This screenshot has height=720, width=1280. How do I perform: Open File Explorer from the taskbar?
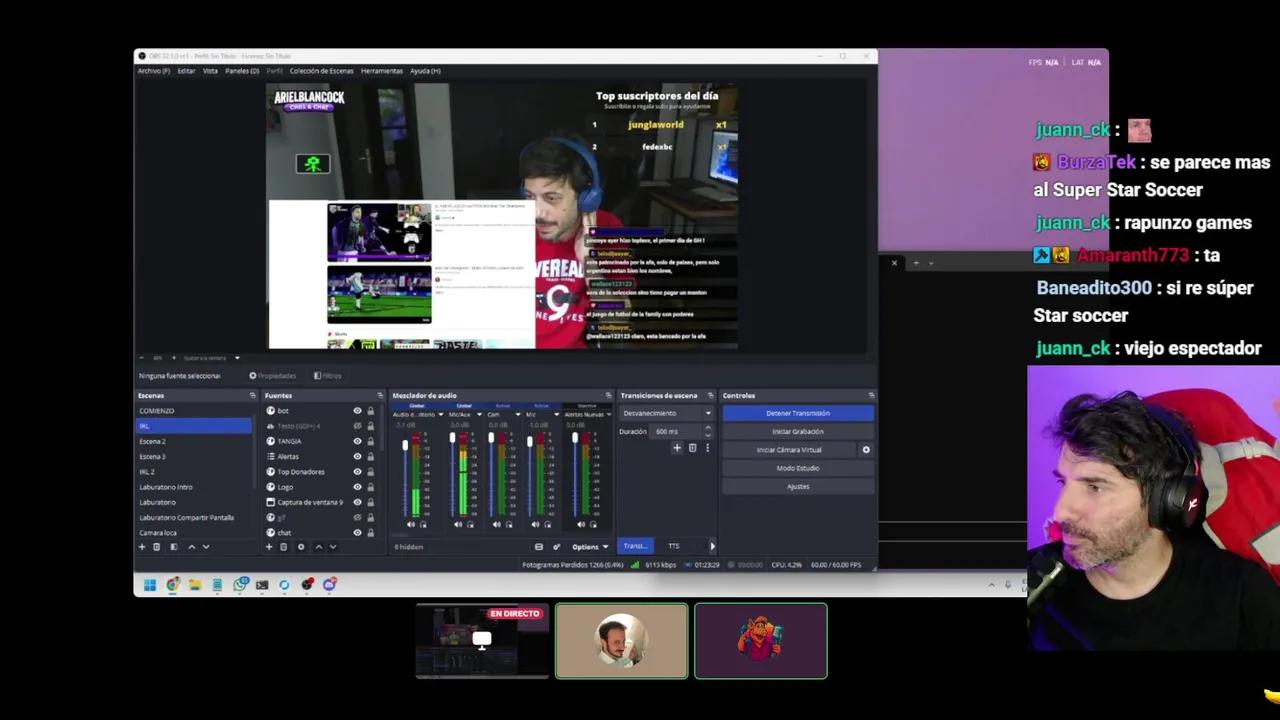pyautogui.click(x=195, y=585)
